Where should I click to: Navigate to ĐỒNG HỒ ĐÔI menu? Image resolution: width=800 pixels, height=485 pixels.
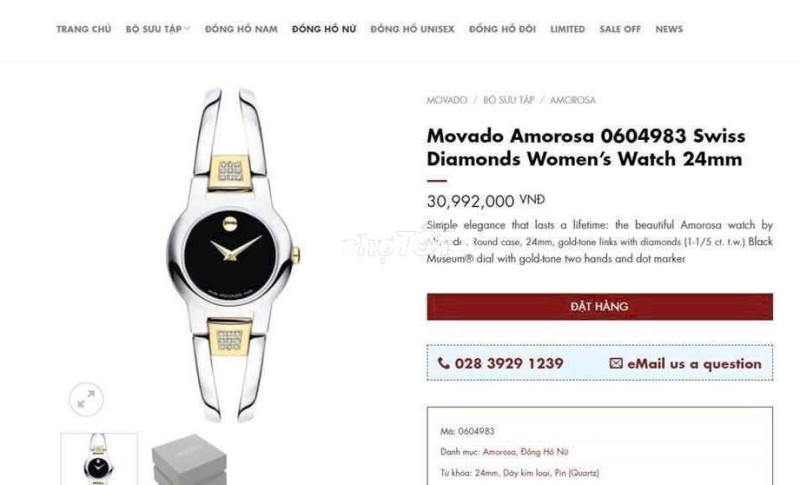coord(502,29)
